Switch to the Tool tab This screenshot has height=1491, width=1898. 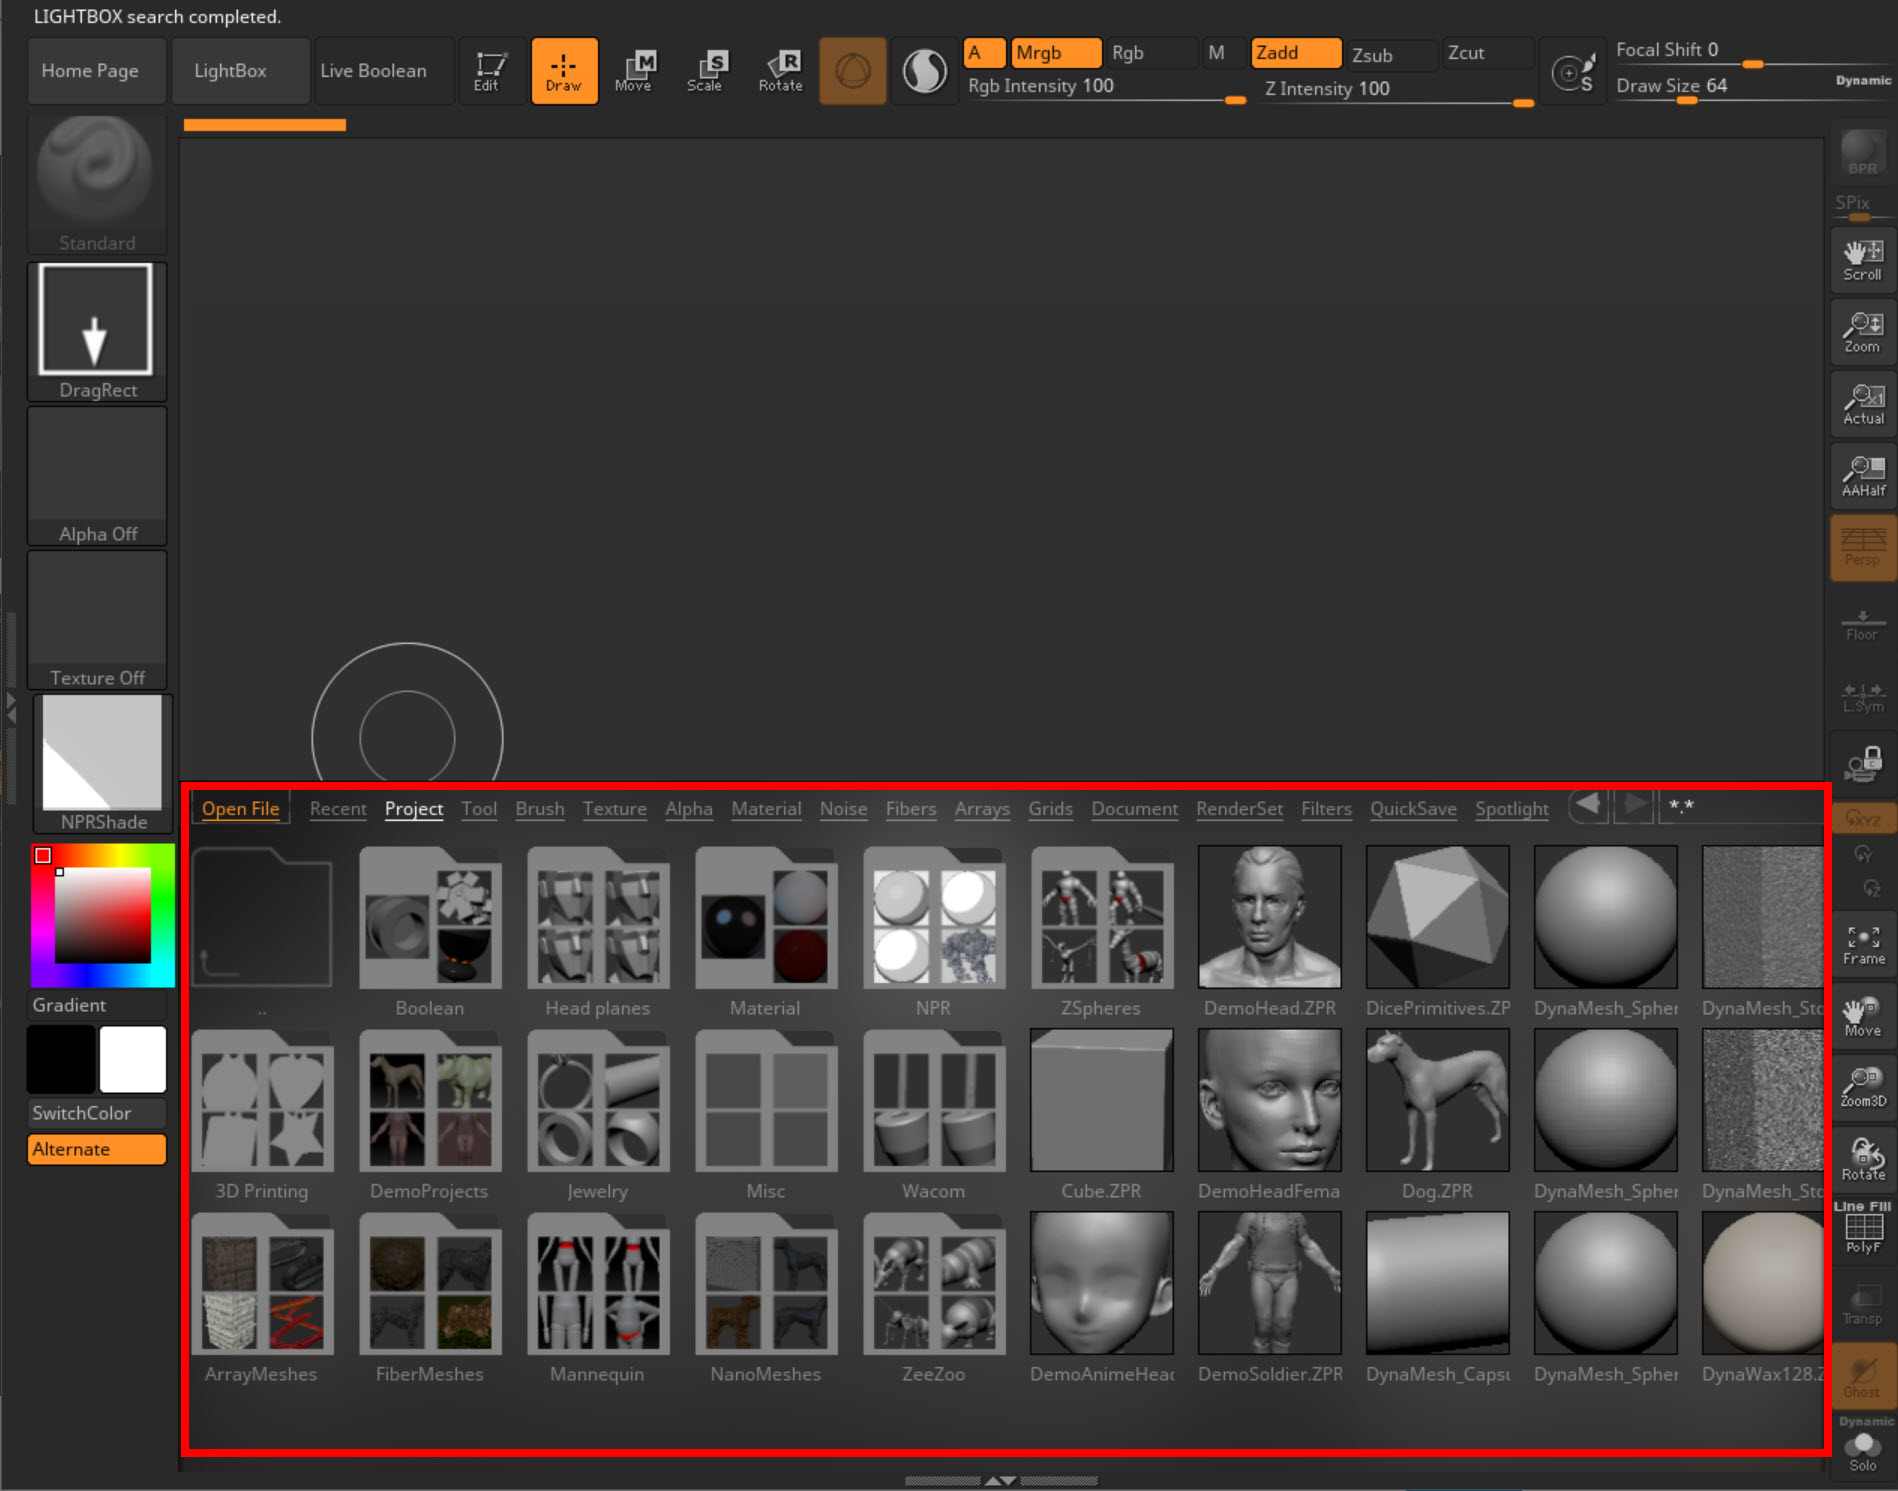point(479,808)
